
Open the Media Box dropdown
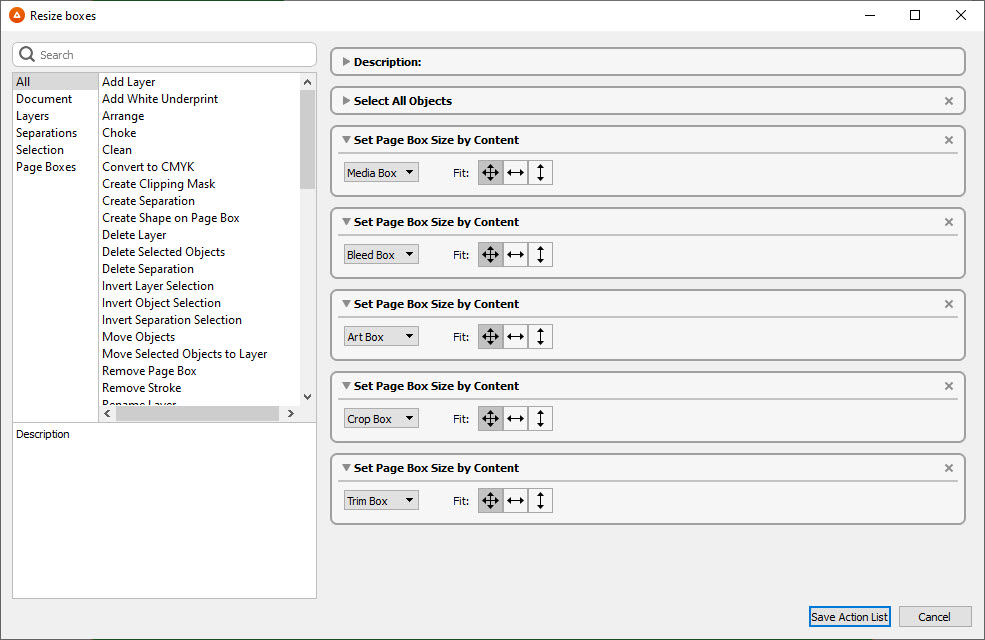click(x=381, y=173)
